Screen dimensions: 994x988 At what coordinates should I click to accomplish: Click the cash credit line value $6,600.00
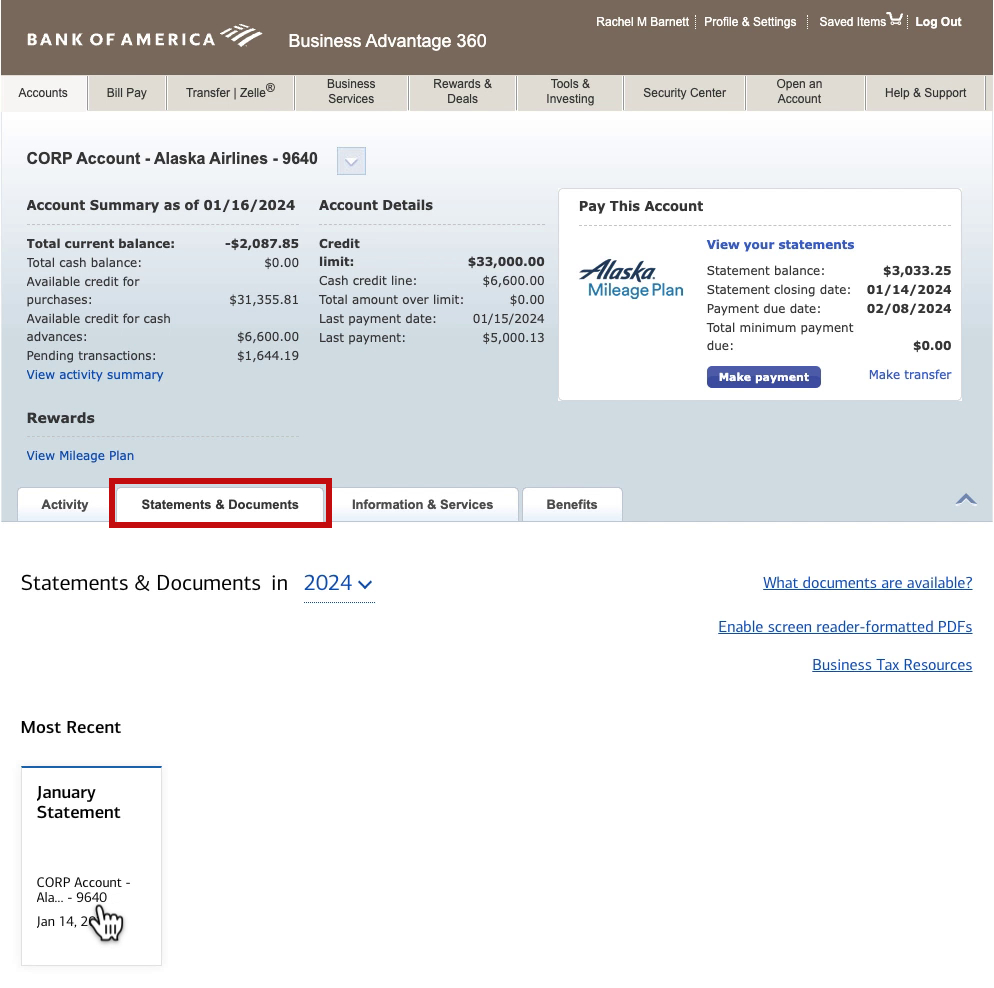coord(513,281)
